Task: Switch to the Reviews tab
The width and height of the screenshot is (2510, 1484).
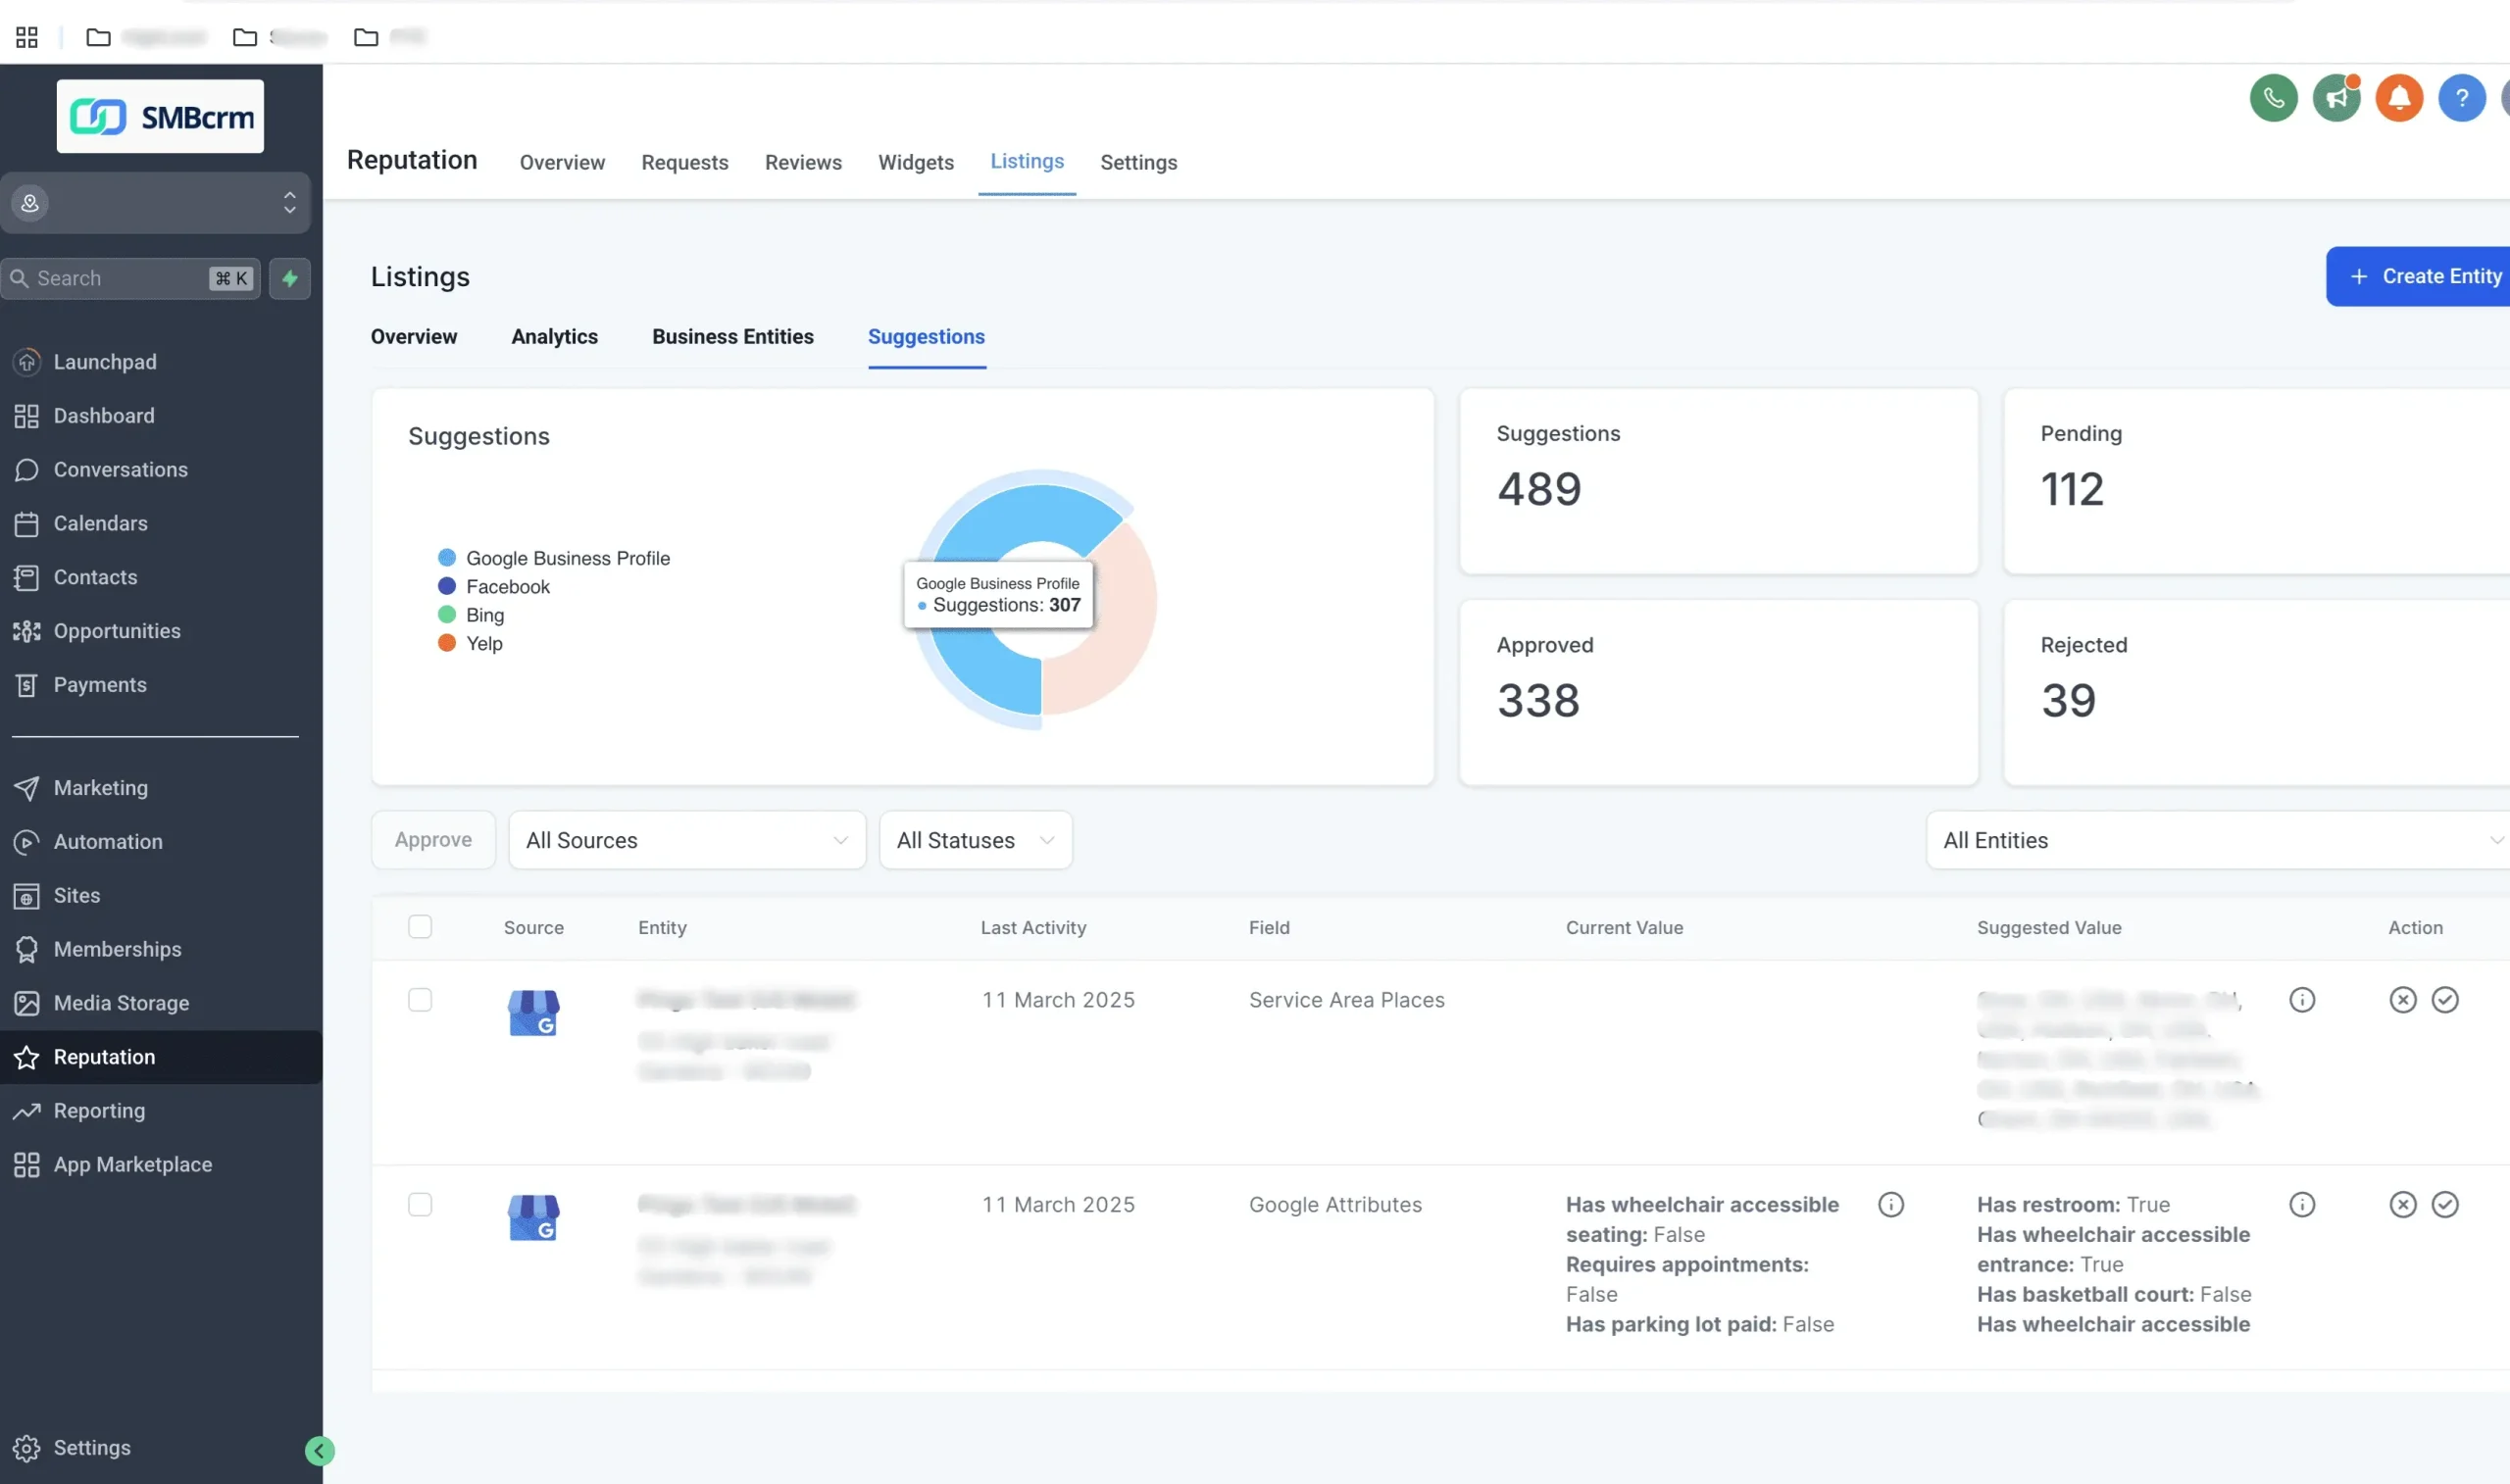Action: click(803, 162)
